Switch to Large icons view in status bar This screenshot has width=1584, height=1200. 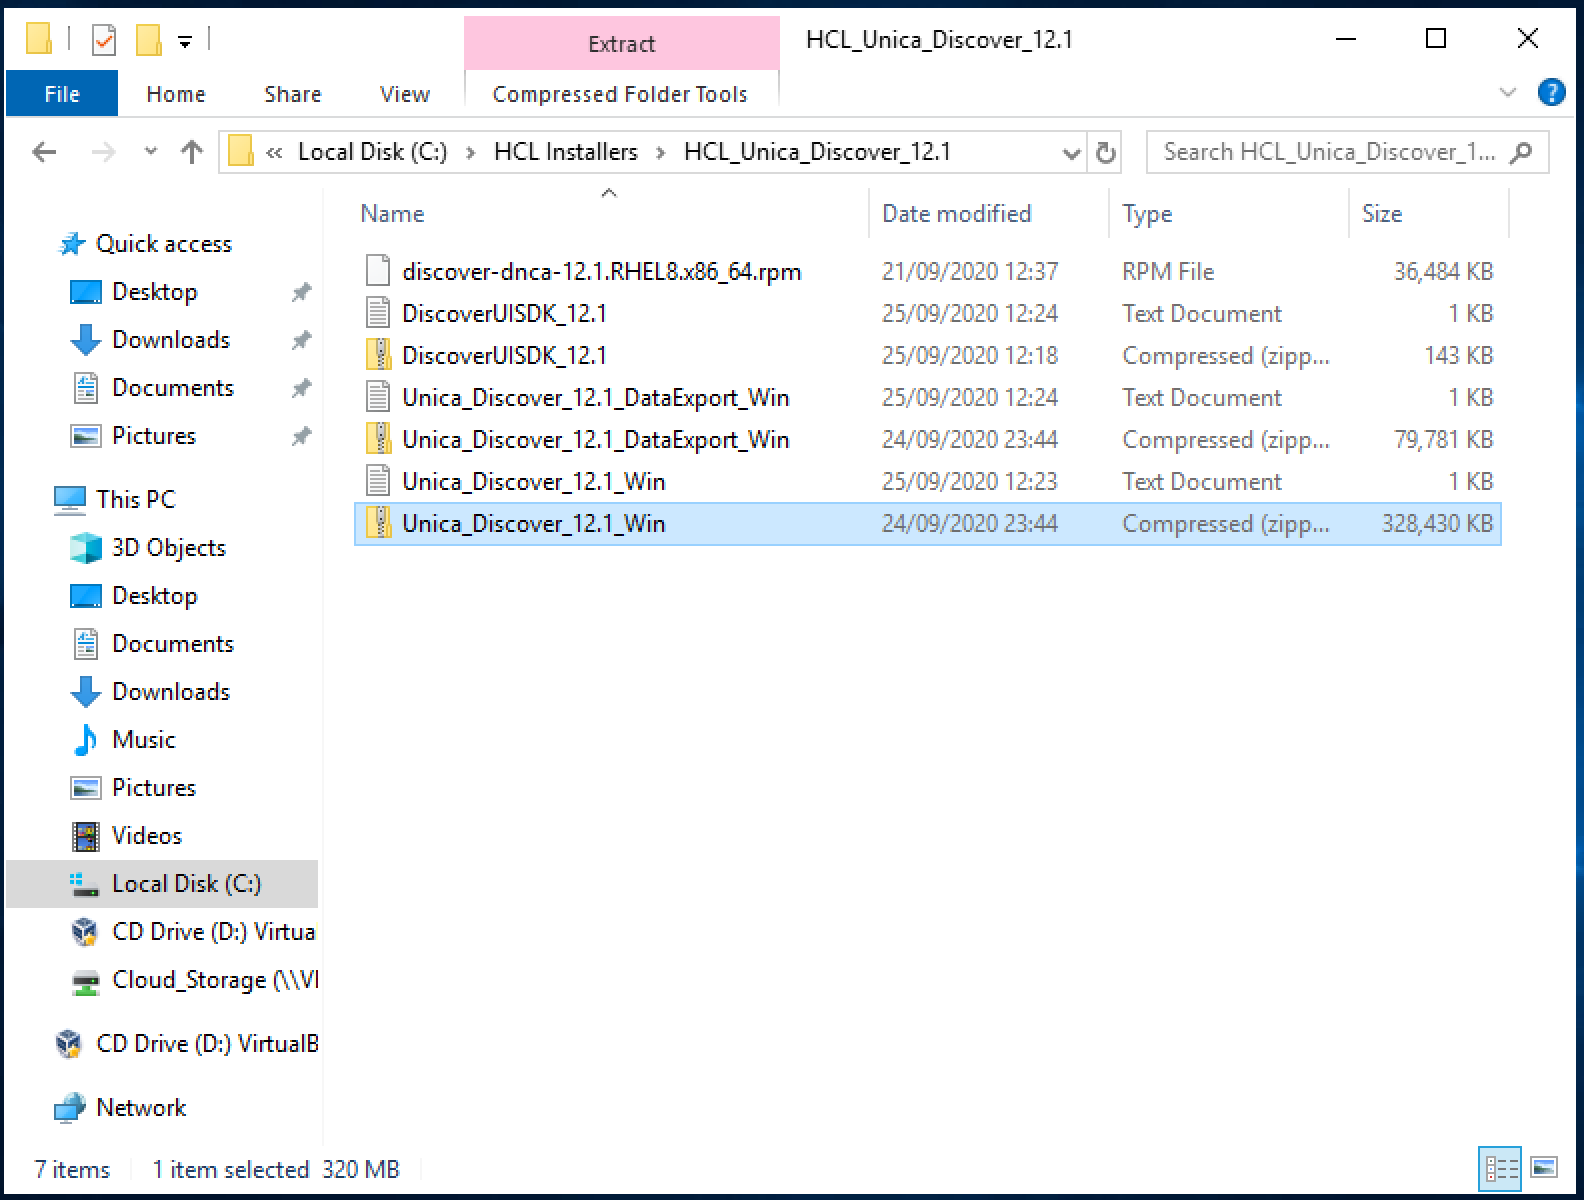pos(1544,1168)
